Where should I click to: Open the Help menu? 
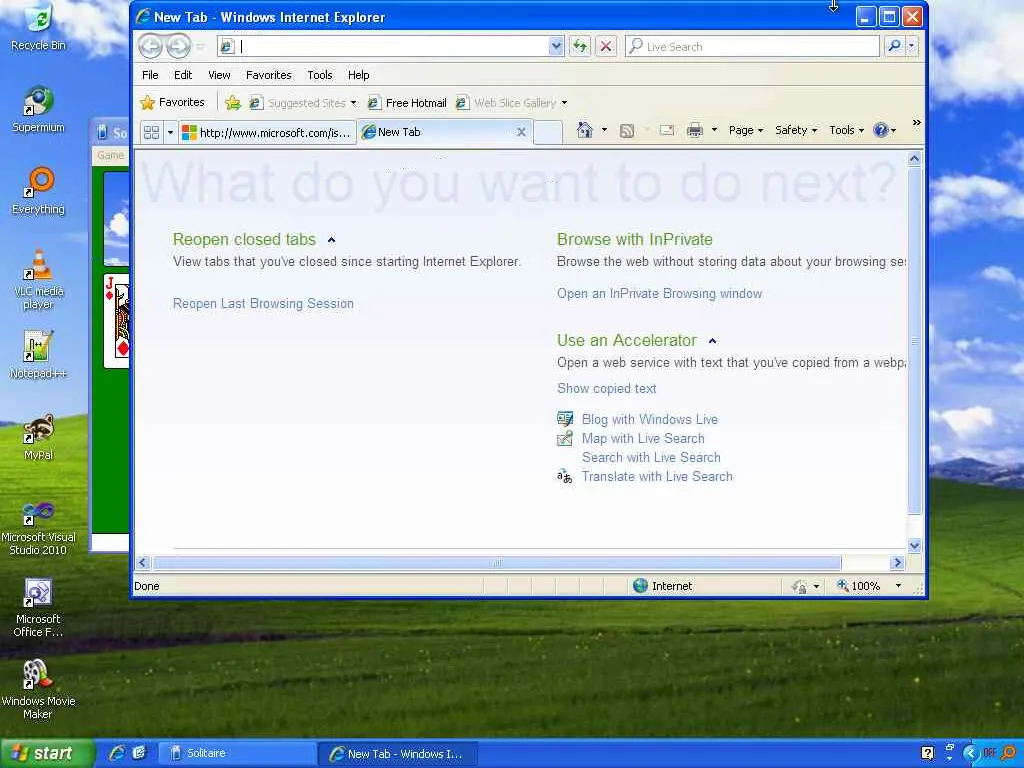(x=359, y=75)
